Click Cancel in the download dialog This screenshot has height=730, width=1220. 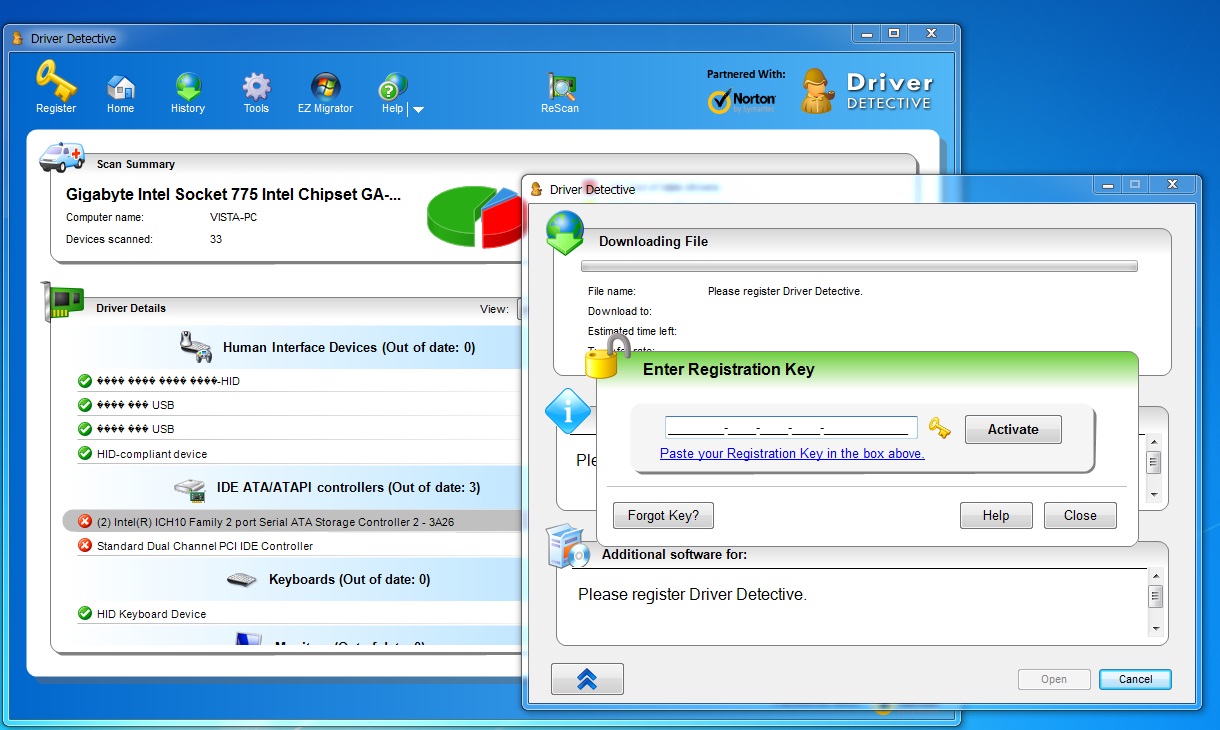click(1135, 679)
